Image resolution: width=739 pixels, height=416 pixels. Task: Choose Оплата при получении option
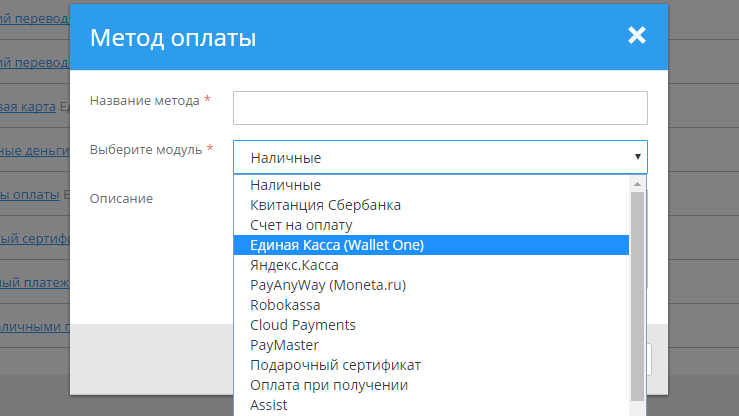coord(329,385)
